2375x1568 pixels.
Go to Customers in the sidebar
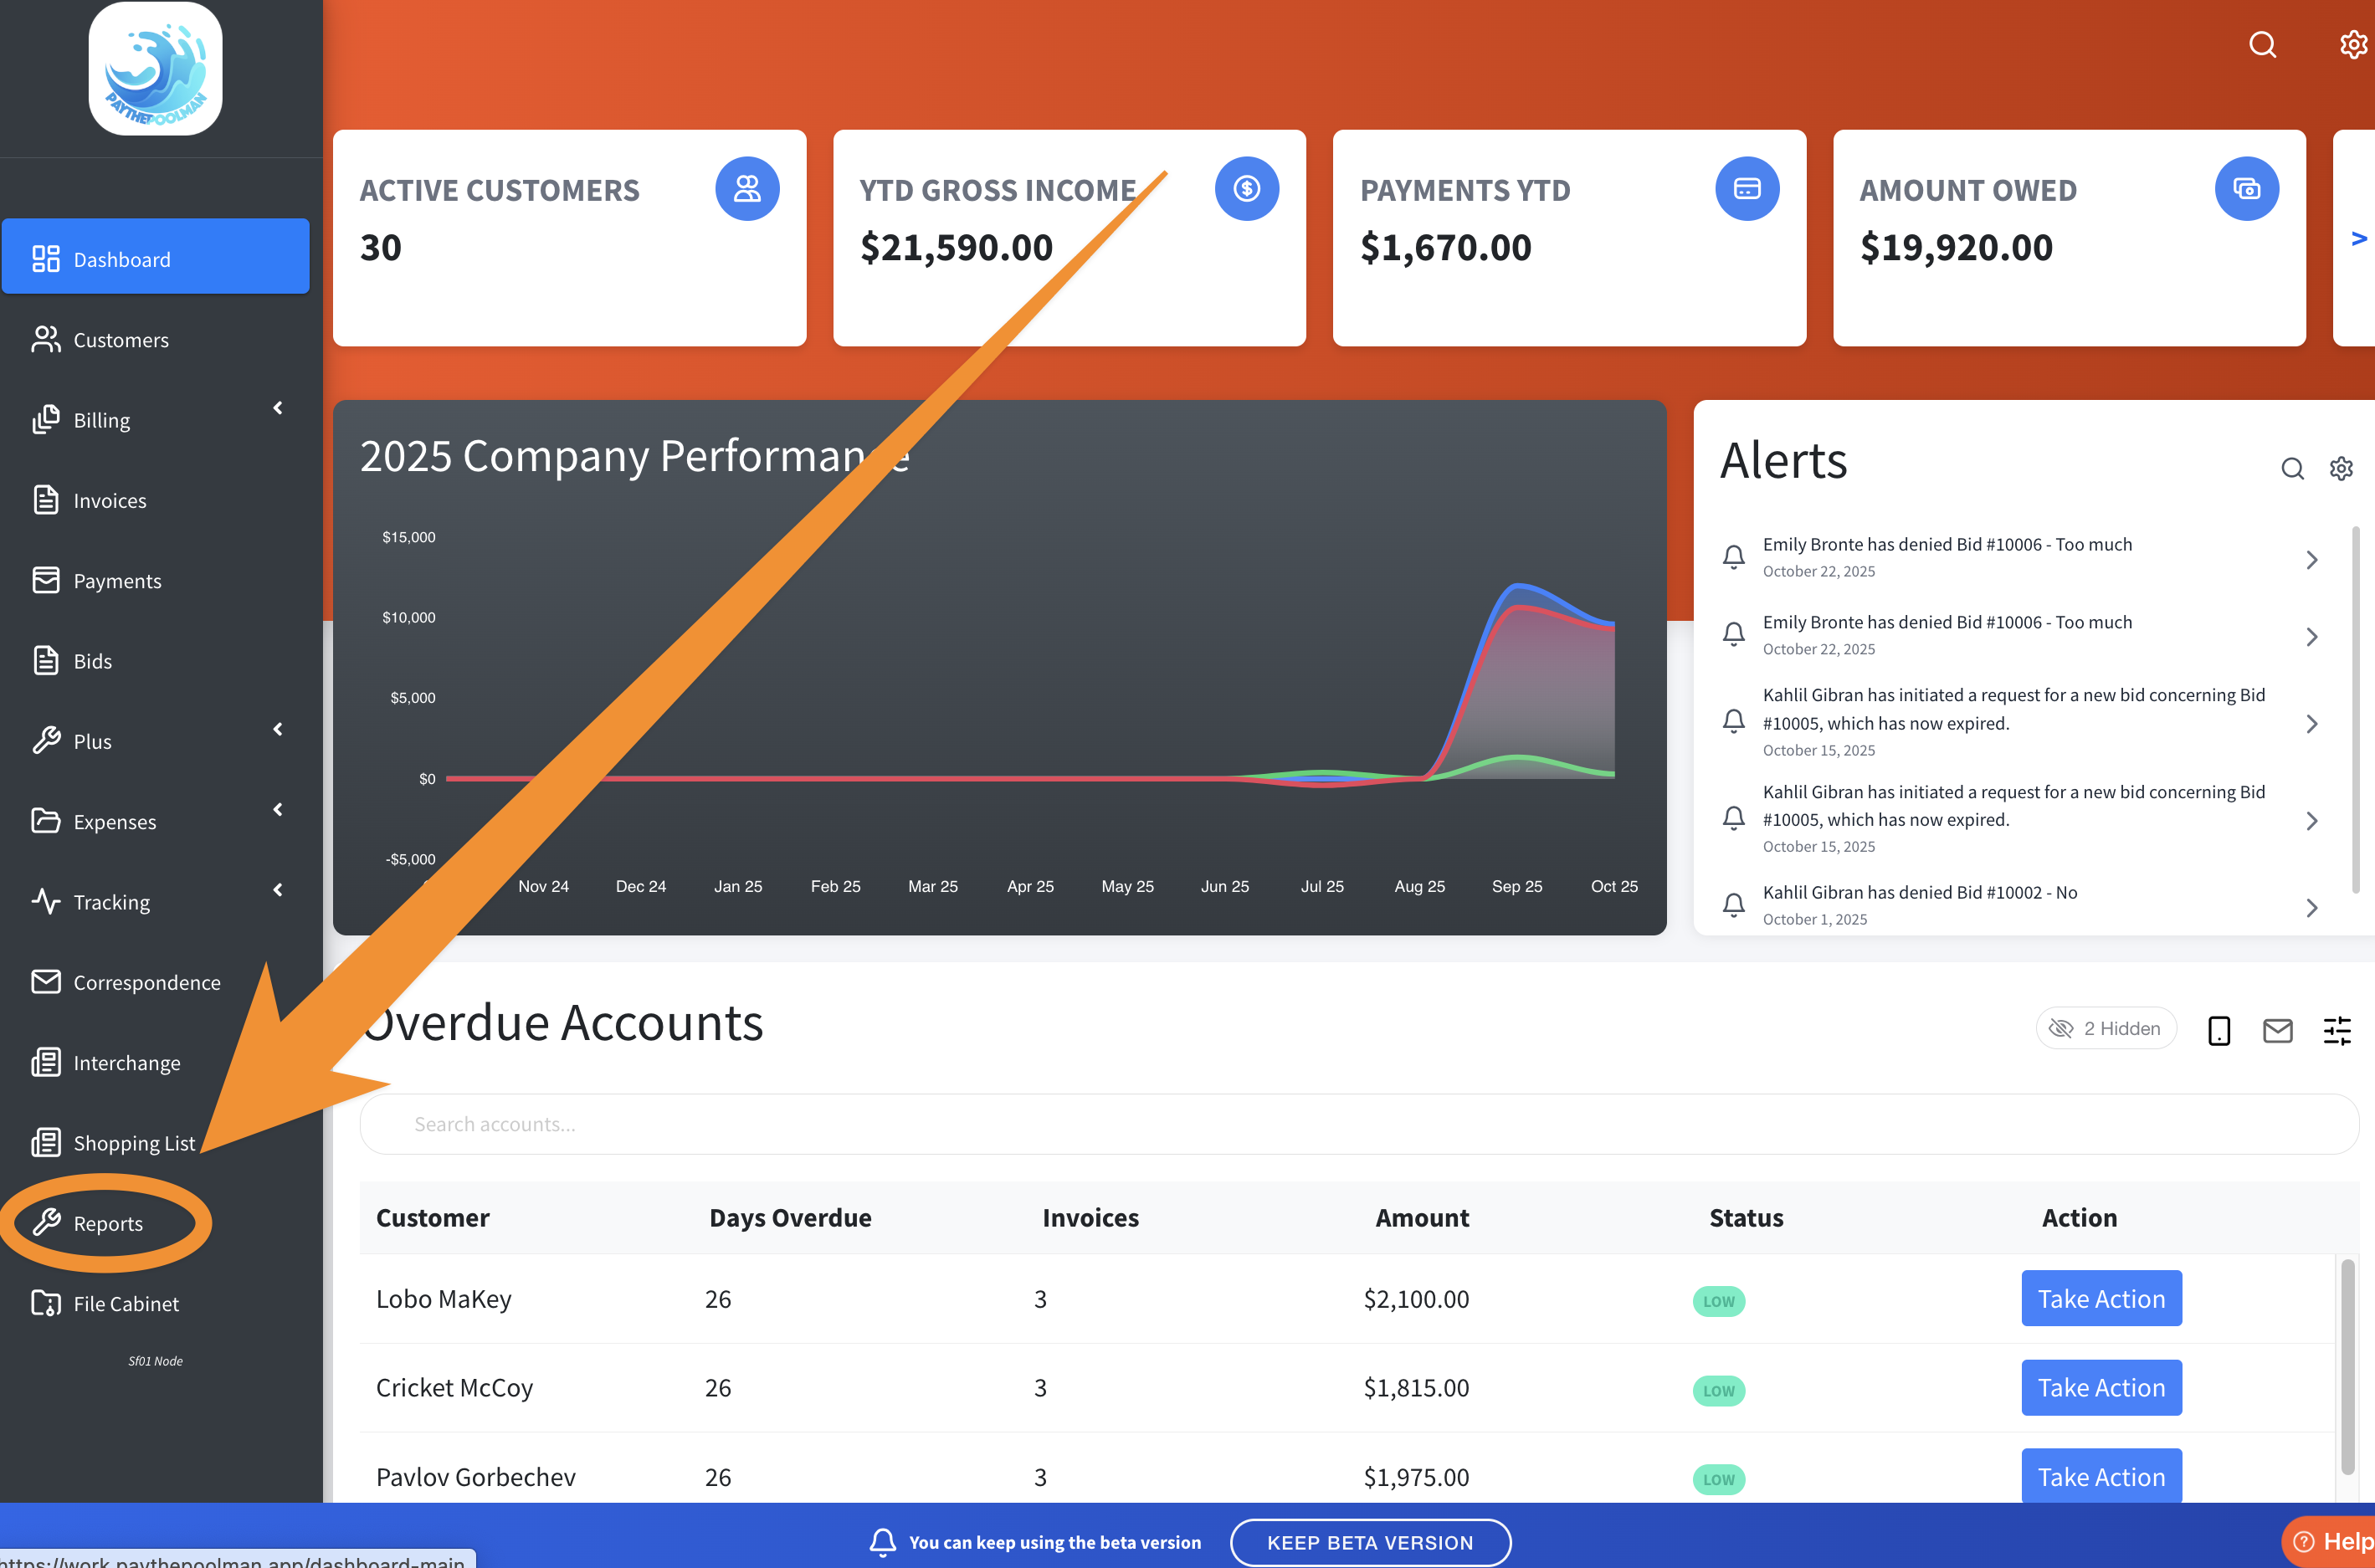click(120, 340)
